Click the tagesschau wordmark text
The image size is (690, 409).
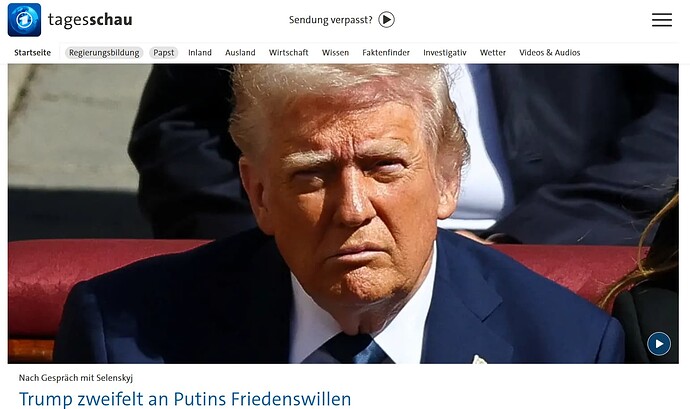90,20
